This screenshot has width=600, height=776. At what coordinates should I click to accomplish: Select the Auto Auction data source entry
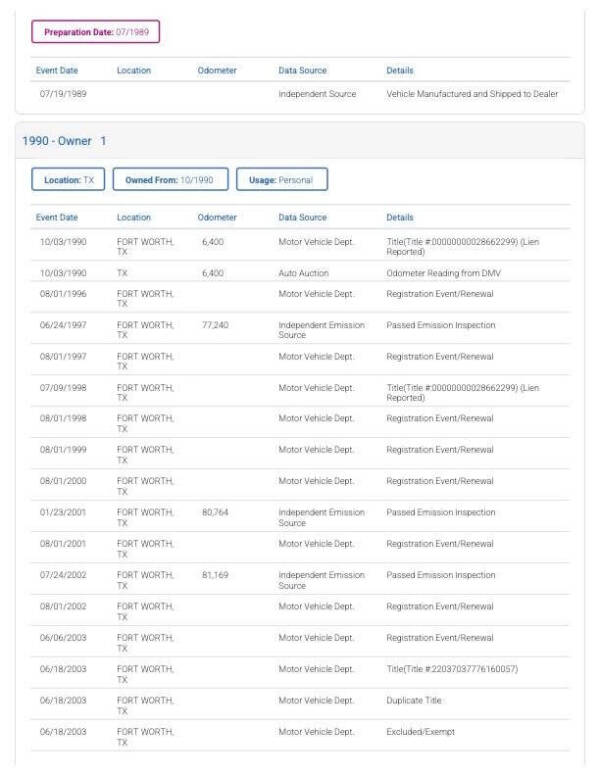[x=303, y=273]
